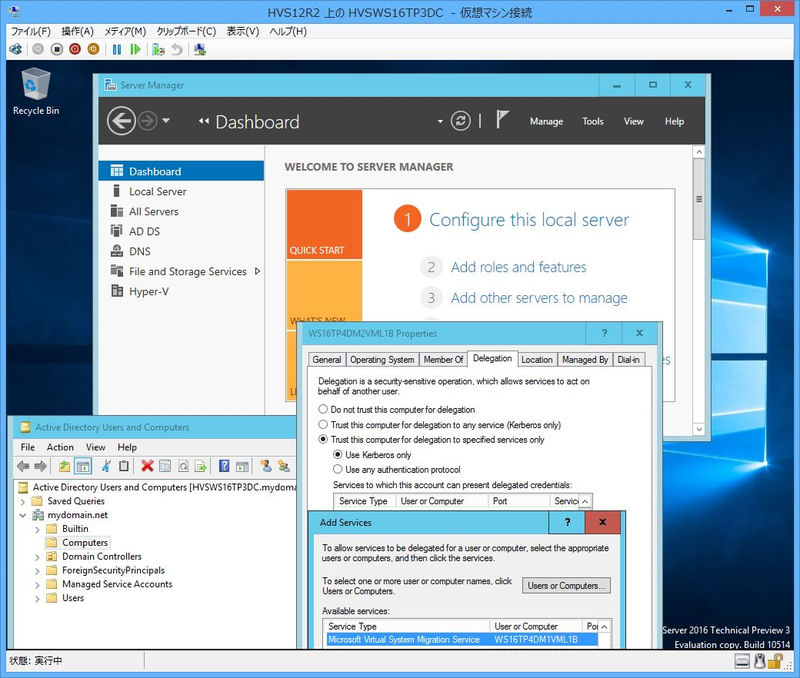
Task: Click the Turn Off (stop) VM icon
Action: (x=57, y=49)
